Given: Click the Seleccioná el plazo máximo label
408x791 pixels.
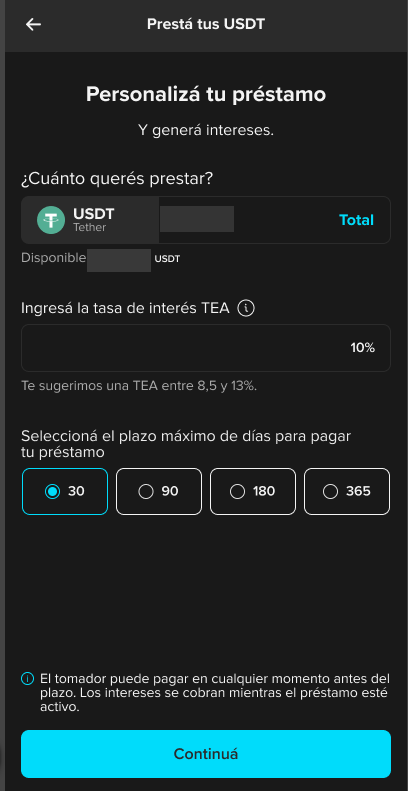Looking at the screenshot, I should click(186, 444).
